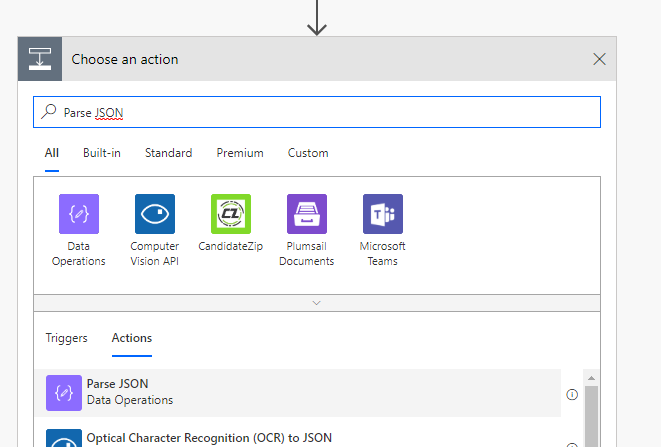Collapse the connectors list with chevron

(317, 302)
